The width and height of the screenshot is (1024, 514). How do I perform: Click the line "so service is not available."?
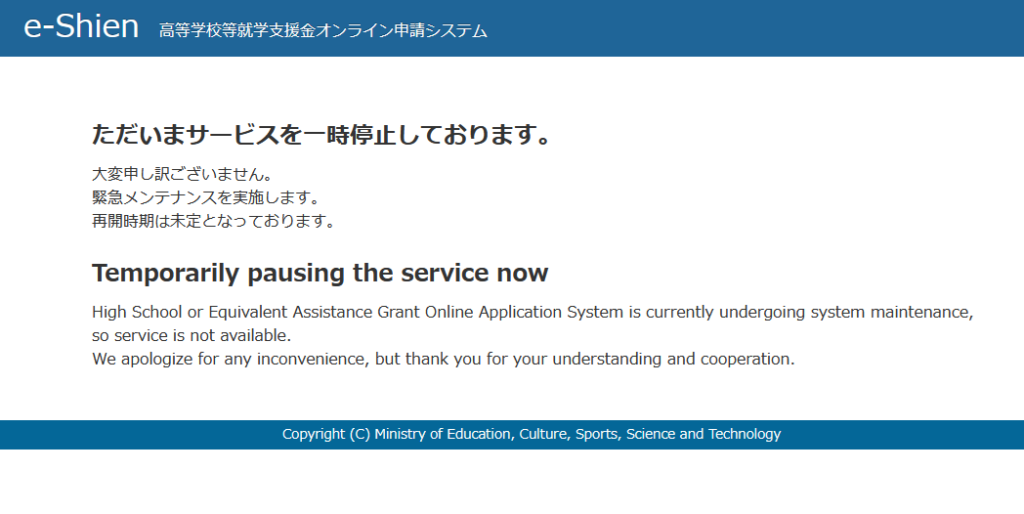coord(191,335)
